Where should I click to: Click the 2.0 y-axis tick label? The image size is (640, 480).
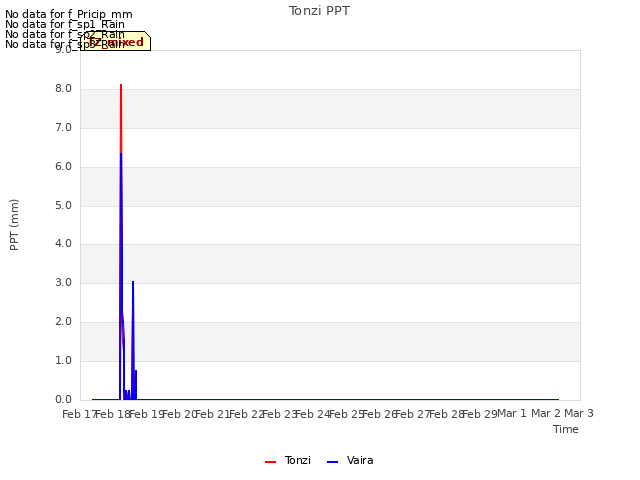click(x=63, y=322)
